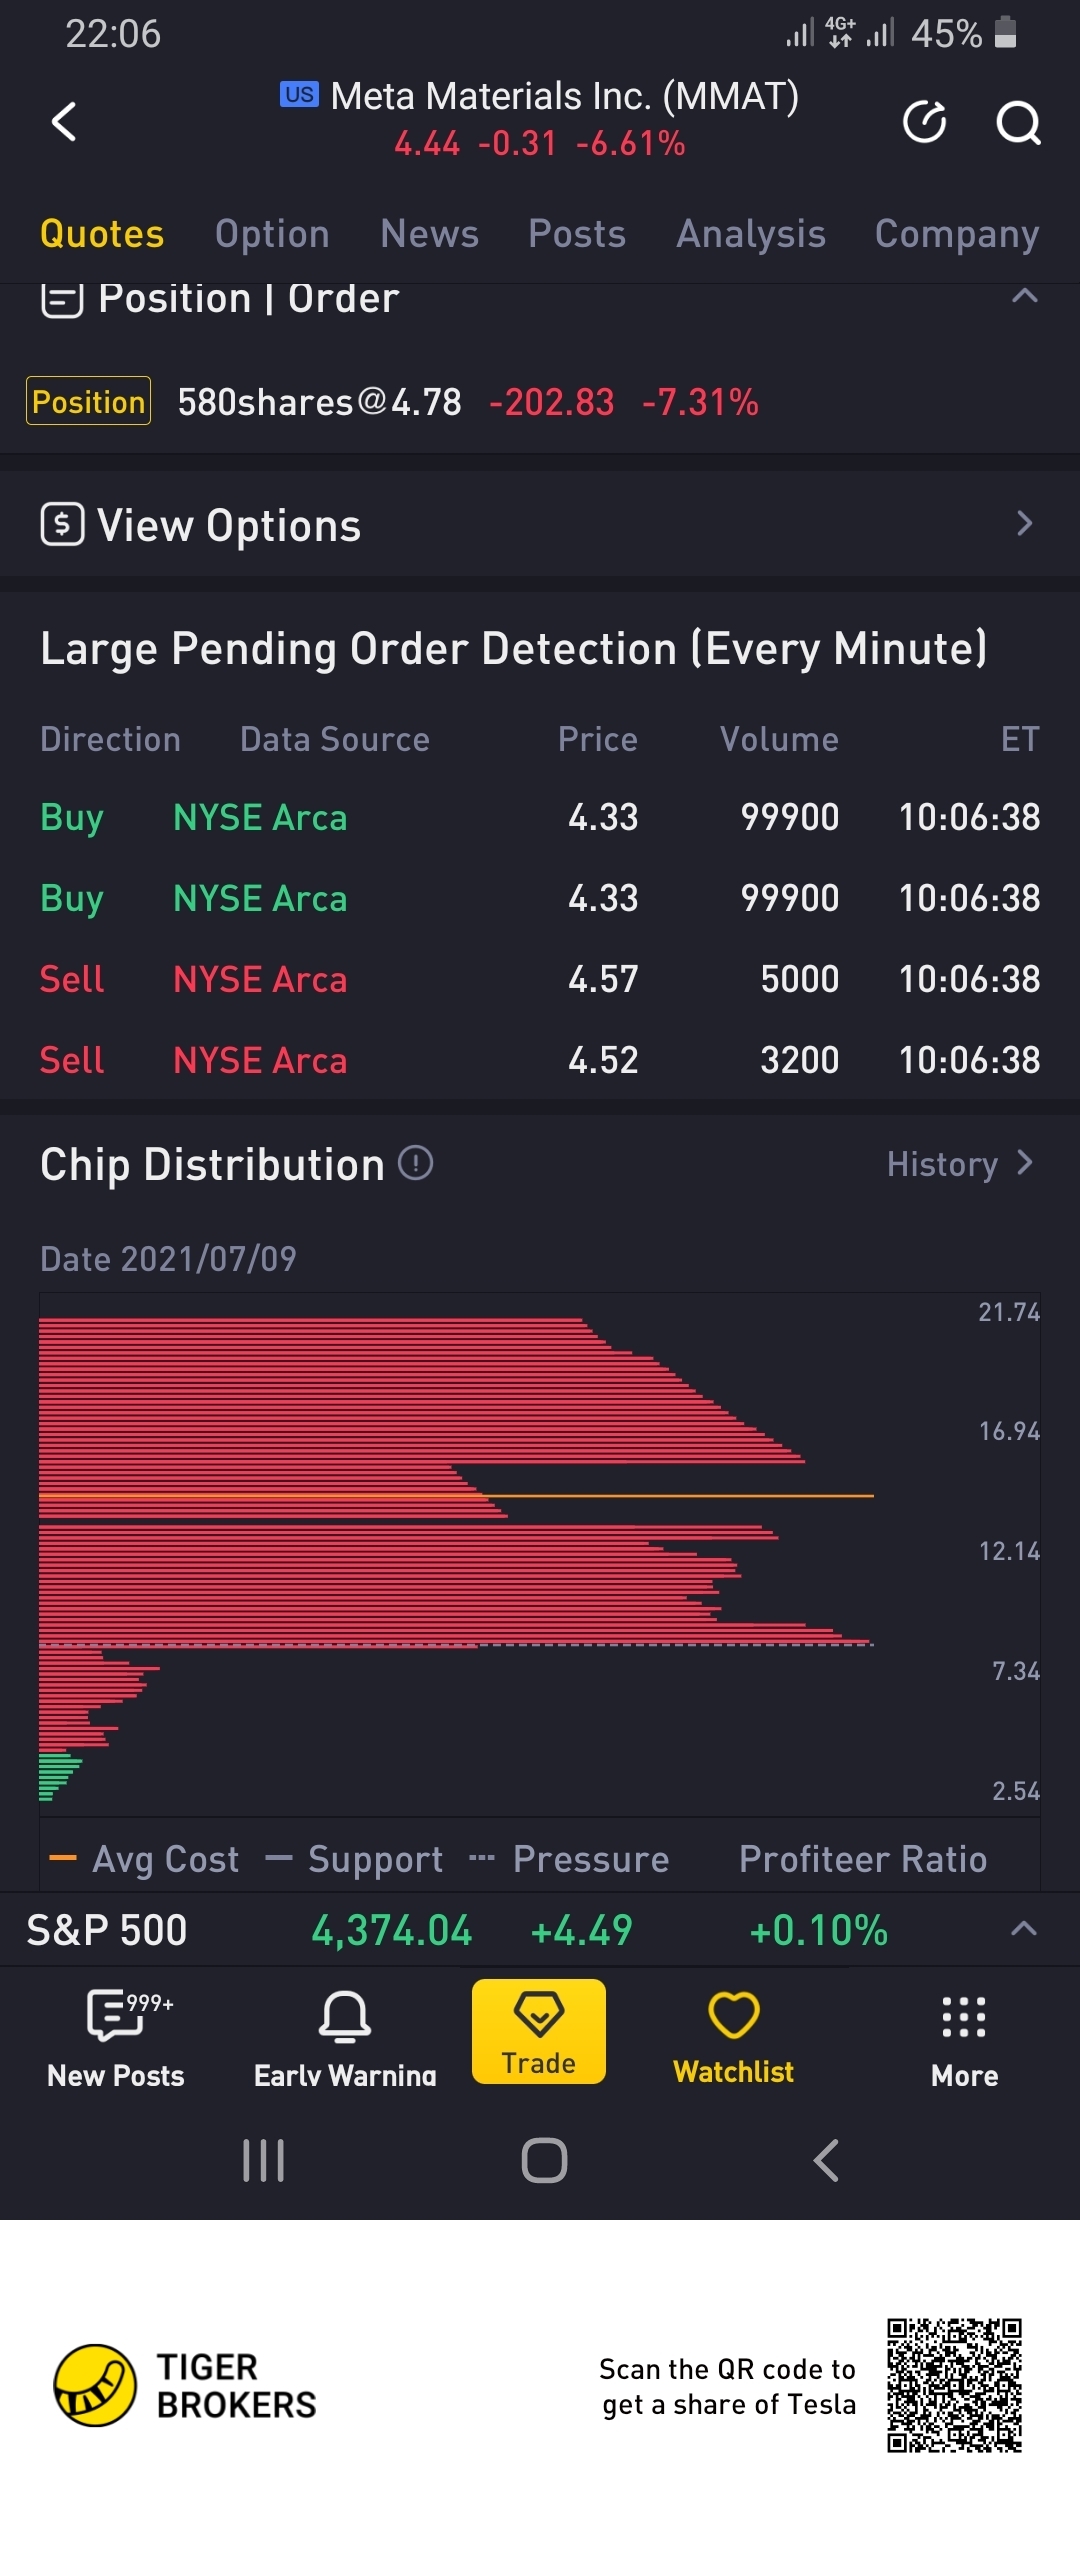Tap the back arrow at top left
This screenshot has width=1080, height=2552.
tap(64, 122)
